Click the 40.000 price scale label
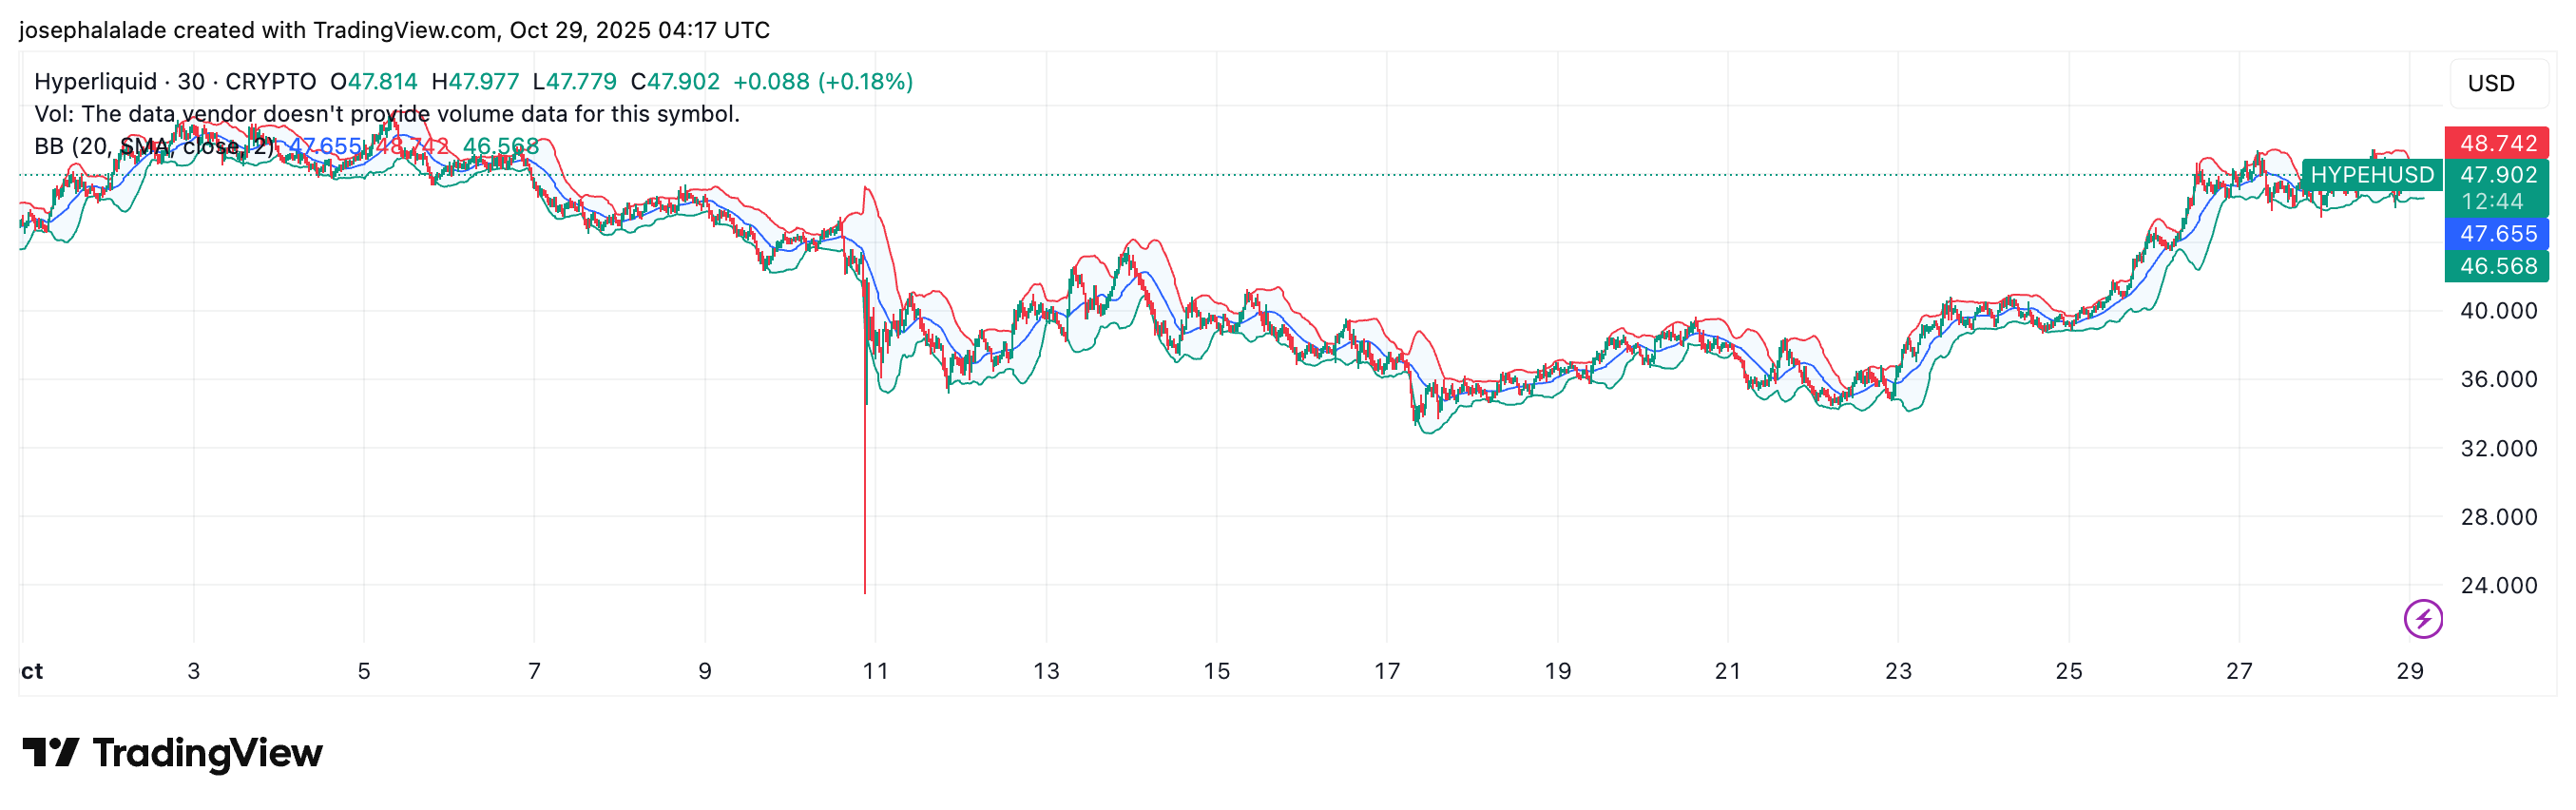 pyautogui.click(x=2498, y=311)
